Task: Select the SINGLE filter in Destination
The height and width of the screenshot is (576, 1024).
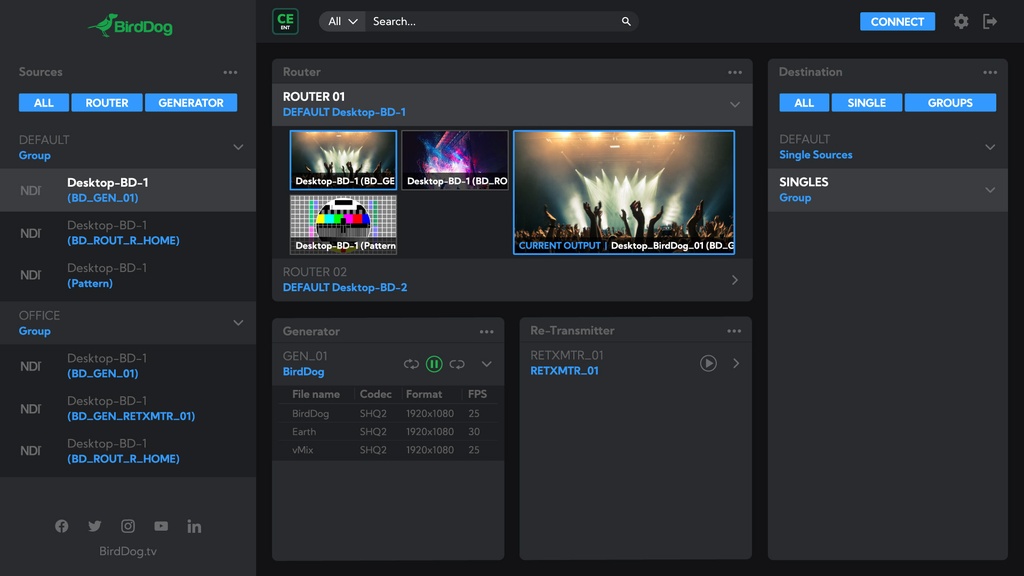Action: (867, 102)
